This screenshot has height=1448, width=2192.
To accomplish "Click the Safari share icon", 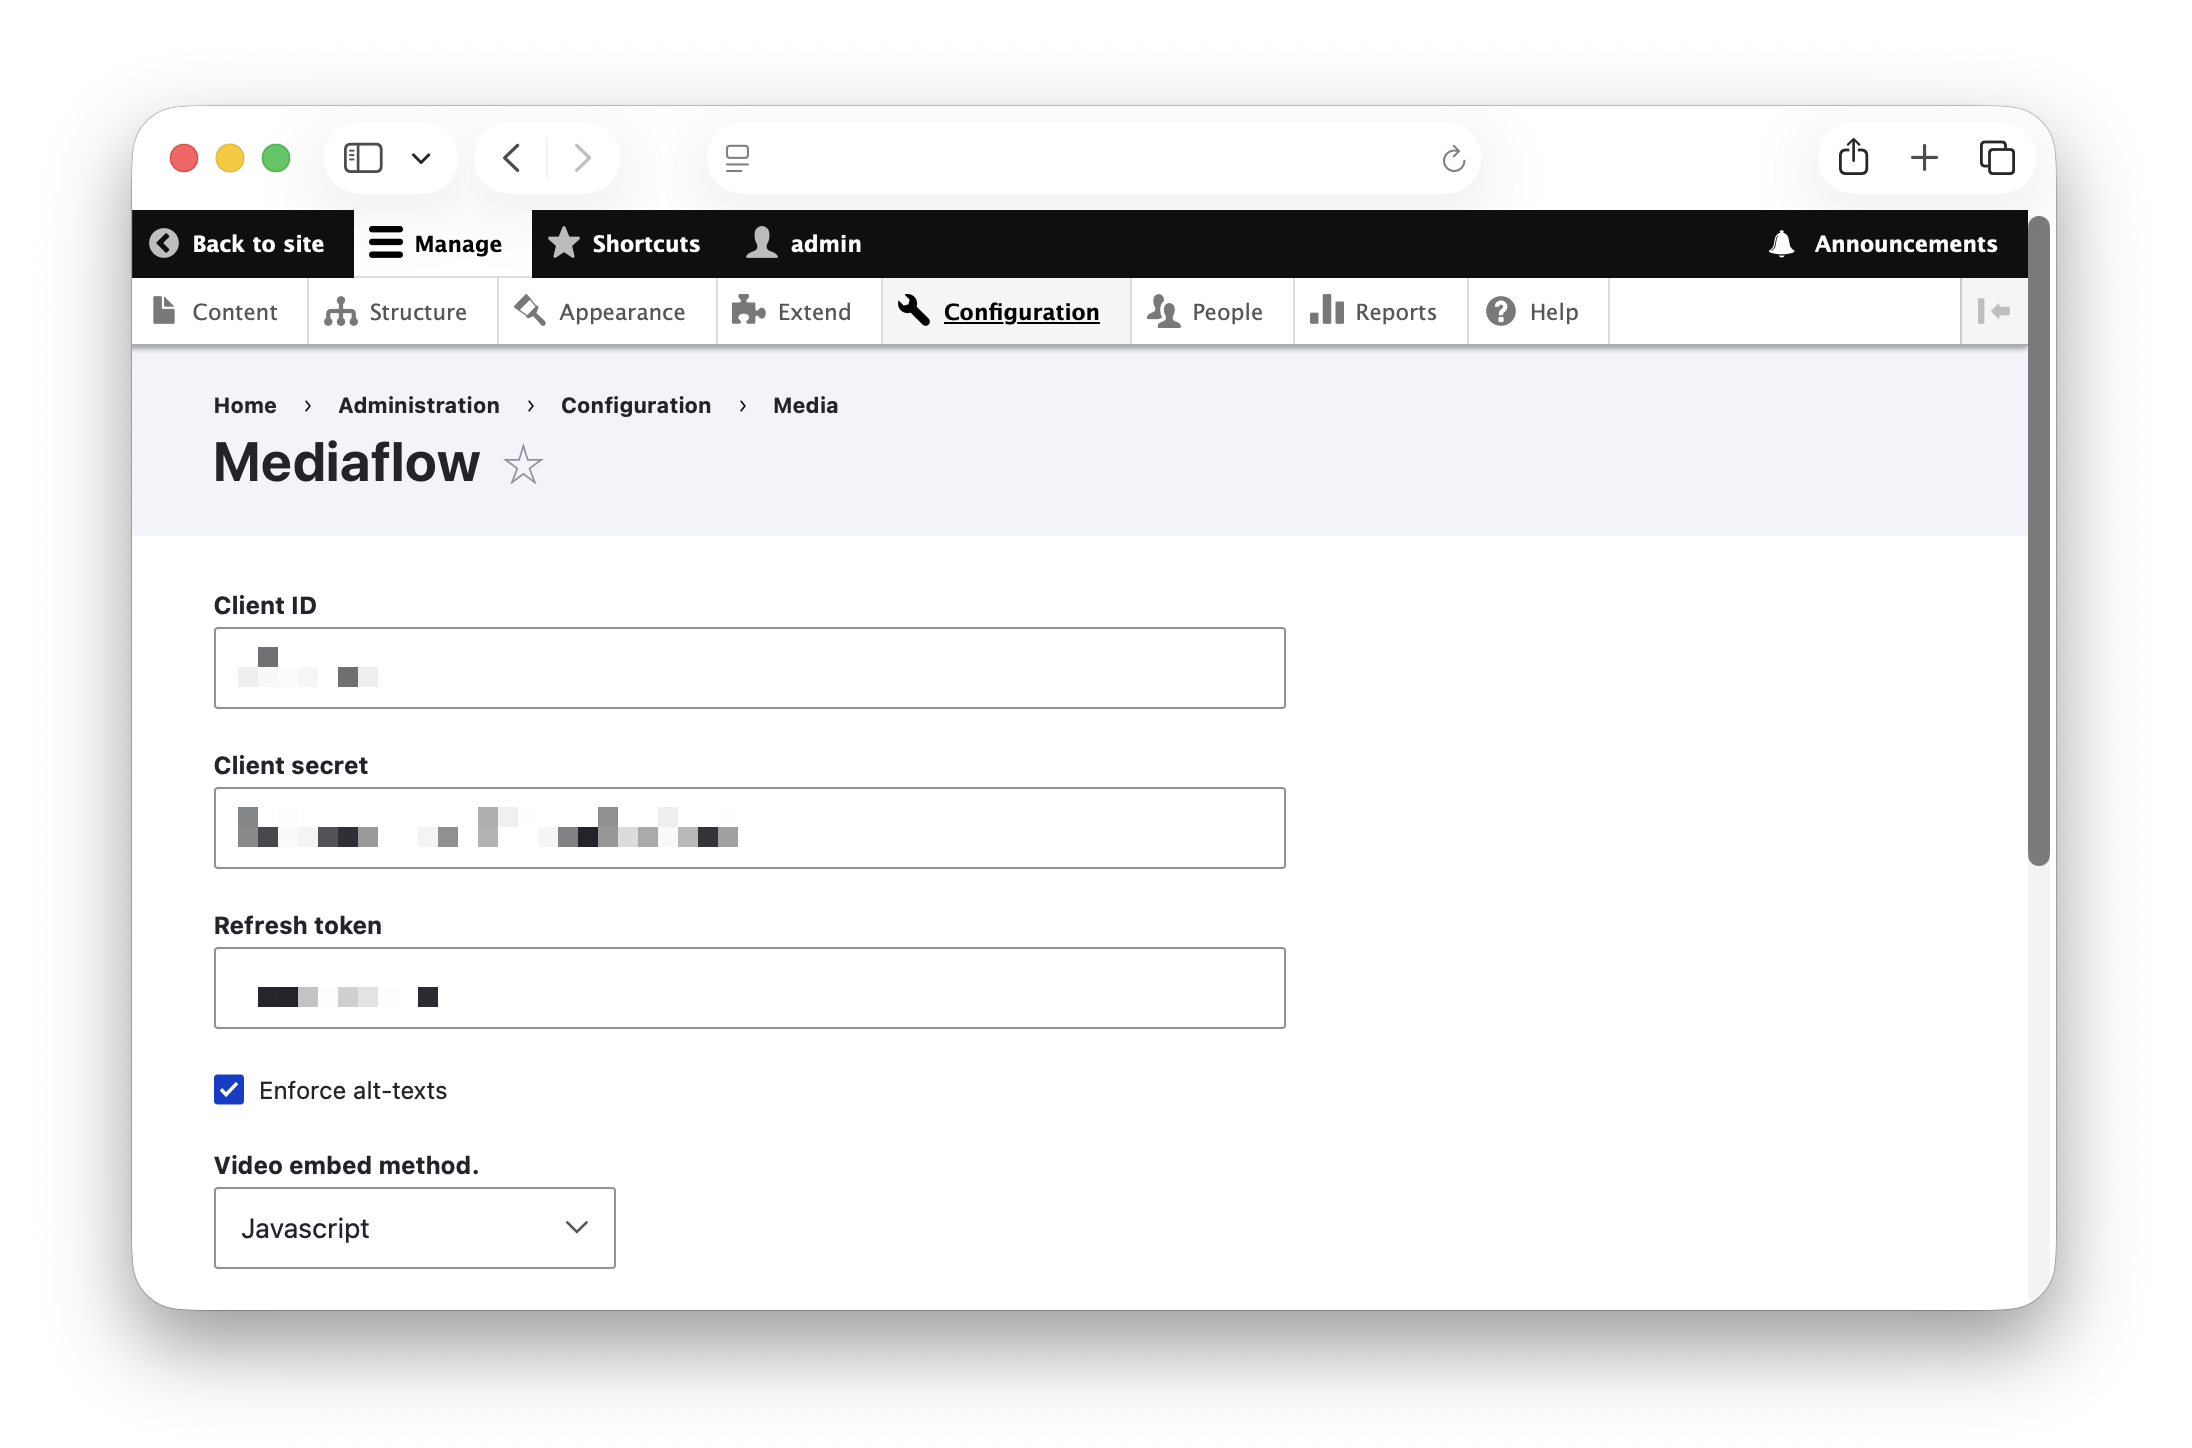I will pos(1853,158).
